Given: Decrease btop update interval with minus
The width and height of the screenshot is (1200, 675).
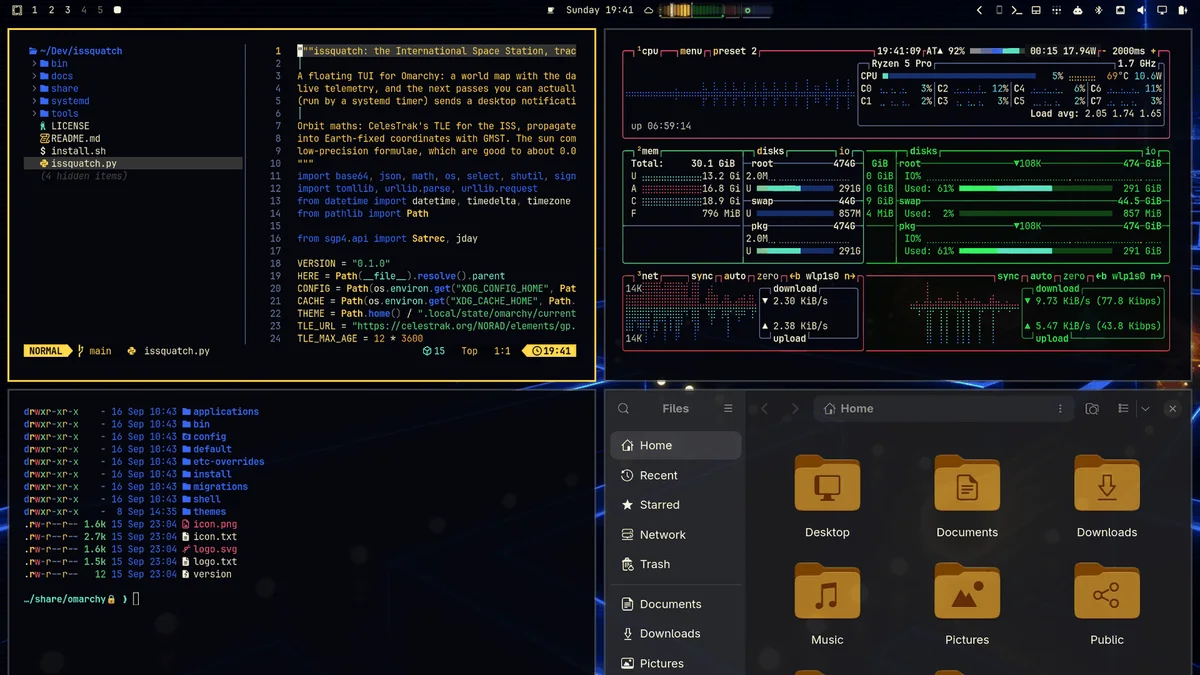Looking at the screenshot, I should [x=1104, y=51].
